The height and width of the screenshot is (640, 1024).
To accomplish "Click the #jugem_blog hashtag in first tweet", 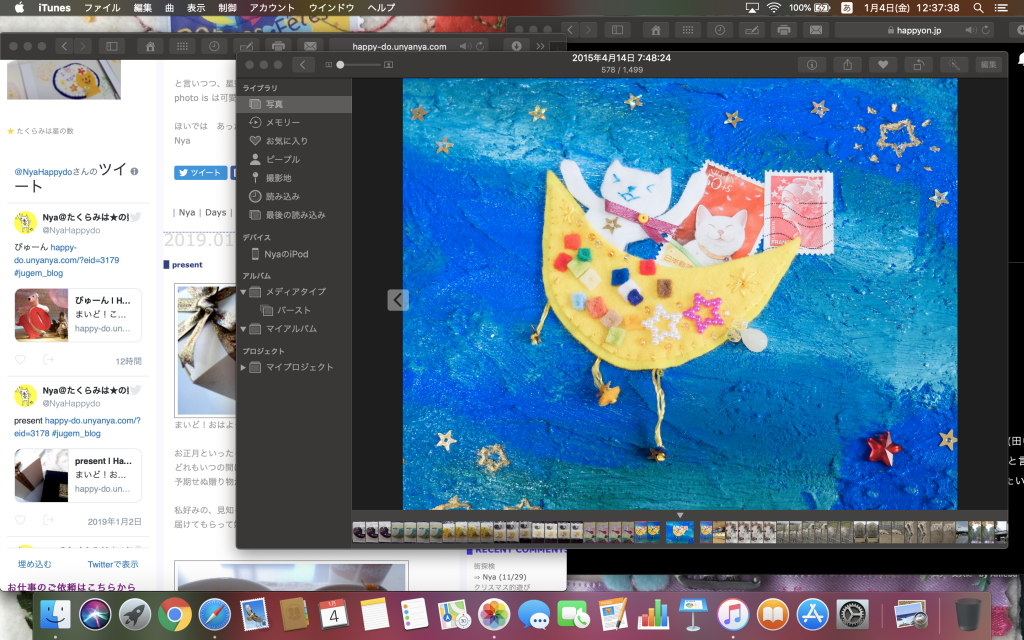I will (x=39, y=273).
